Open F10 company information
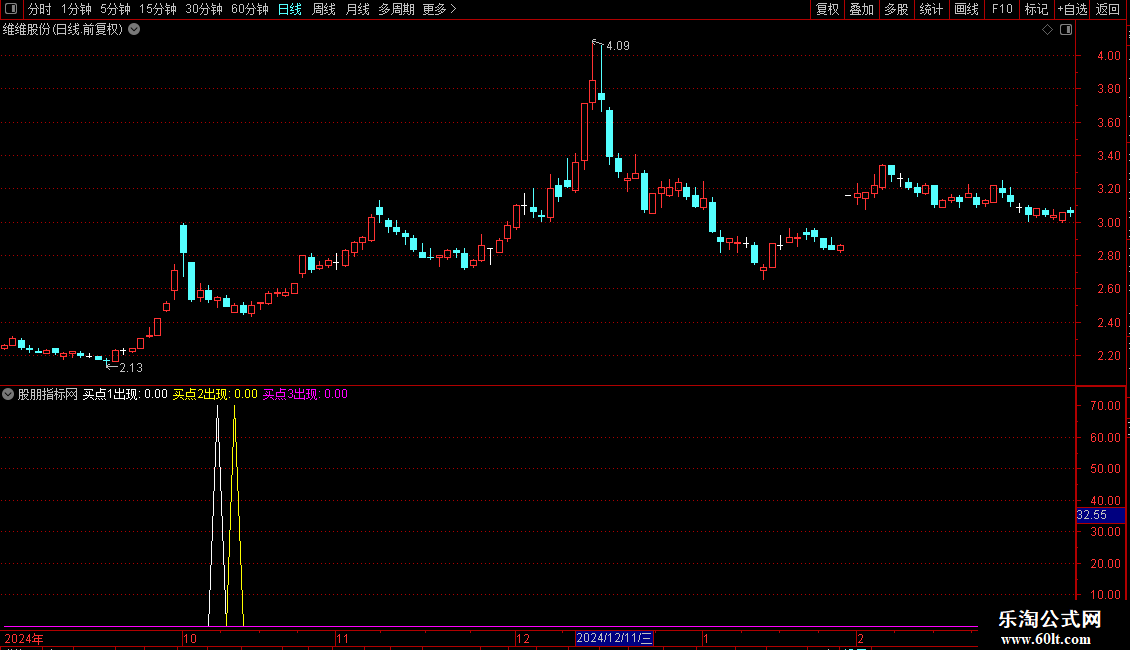Image resolution: width=1130 pixels, height=650 pixels. (x=1002, y=9)
